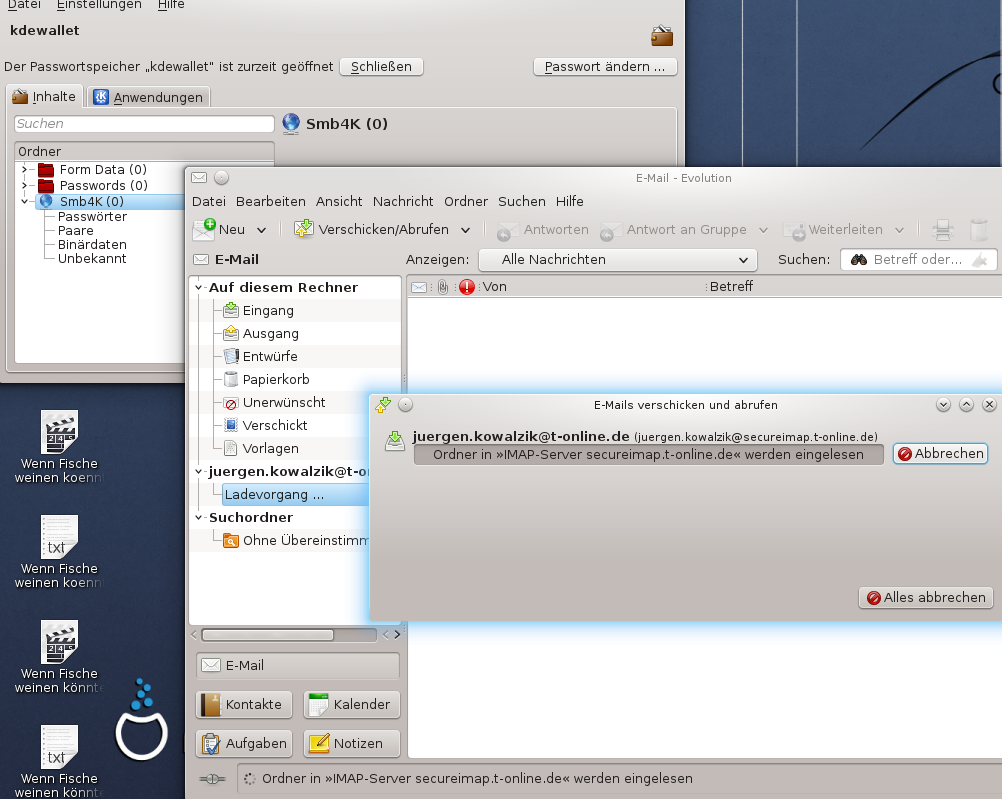Viewport: 1002px width, 799px height.
Task: Sort by read status envelope column
Action: pos(419,287)
